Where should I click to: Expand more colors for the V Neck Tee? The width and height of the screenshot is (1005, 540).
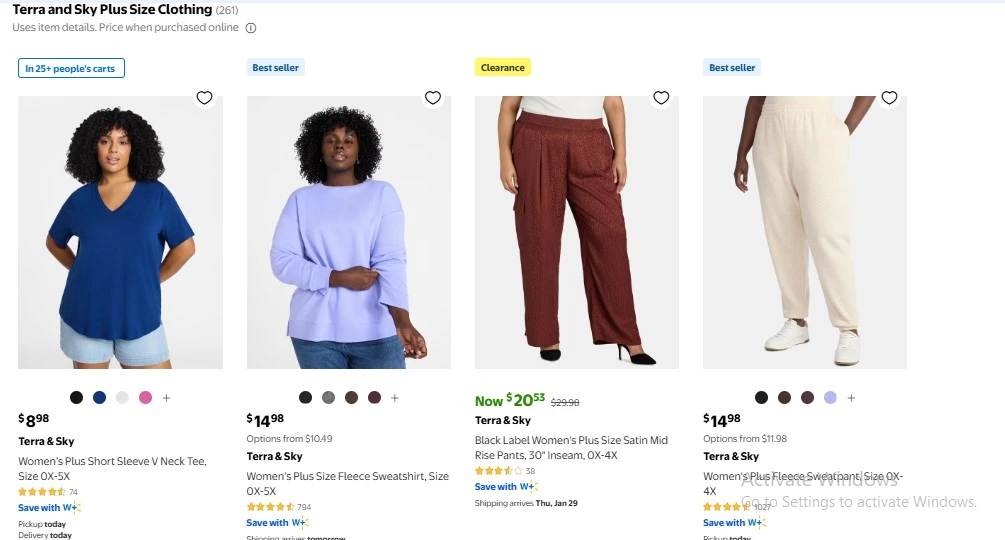pos(167,398)
